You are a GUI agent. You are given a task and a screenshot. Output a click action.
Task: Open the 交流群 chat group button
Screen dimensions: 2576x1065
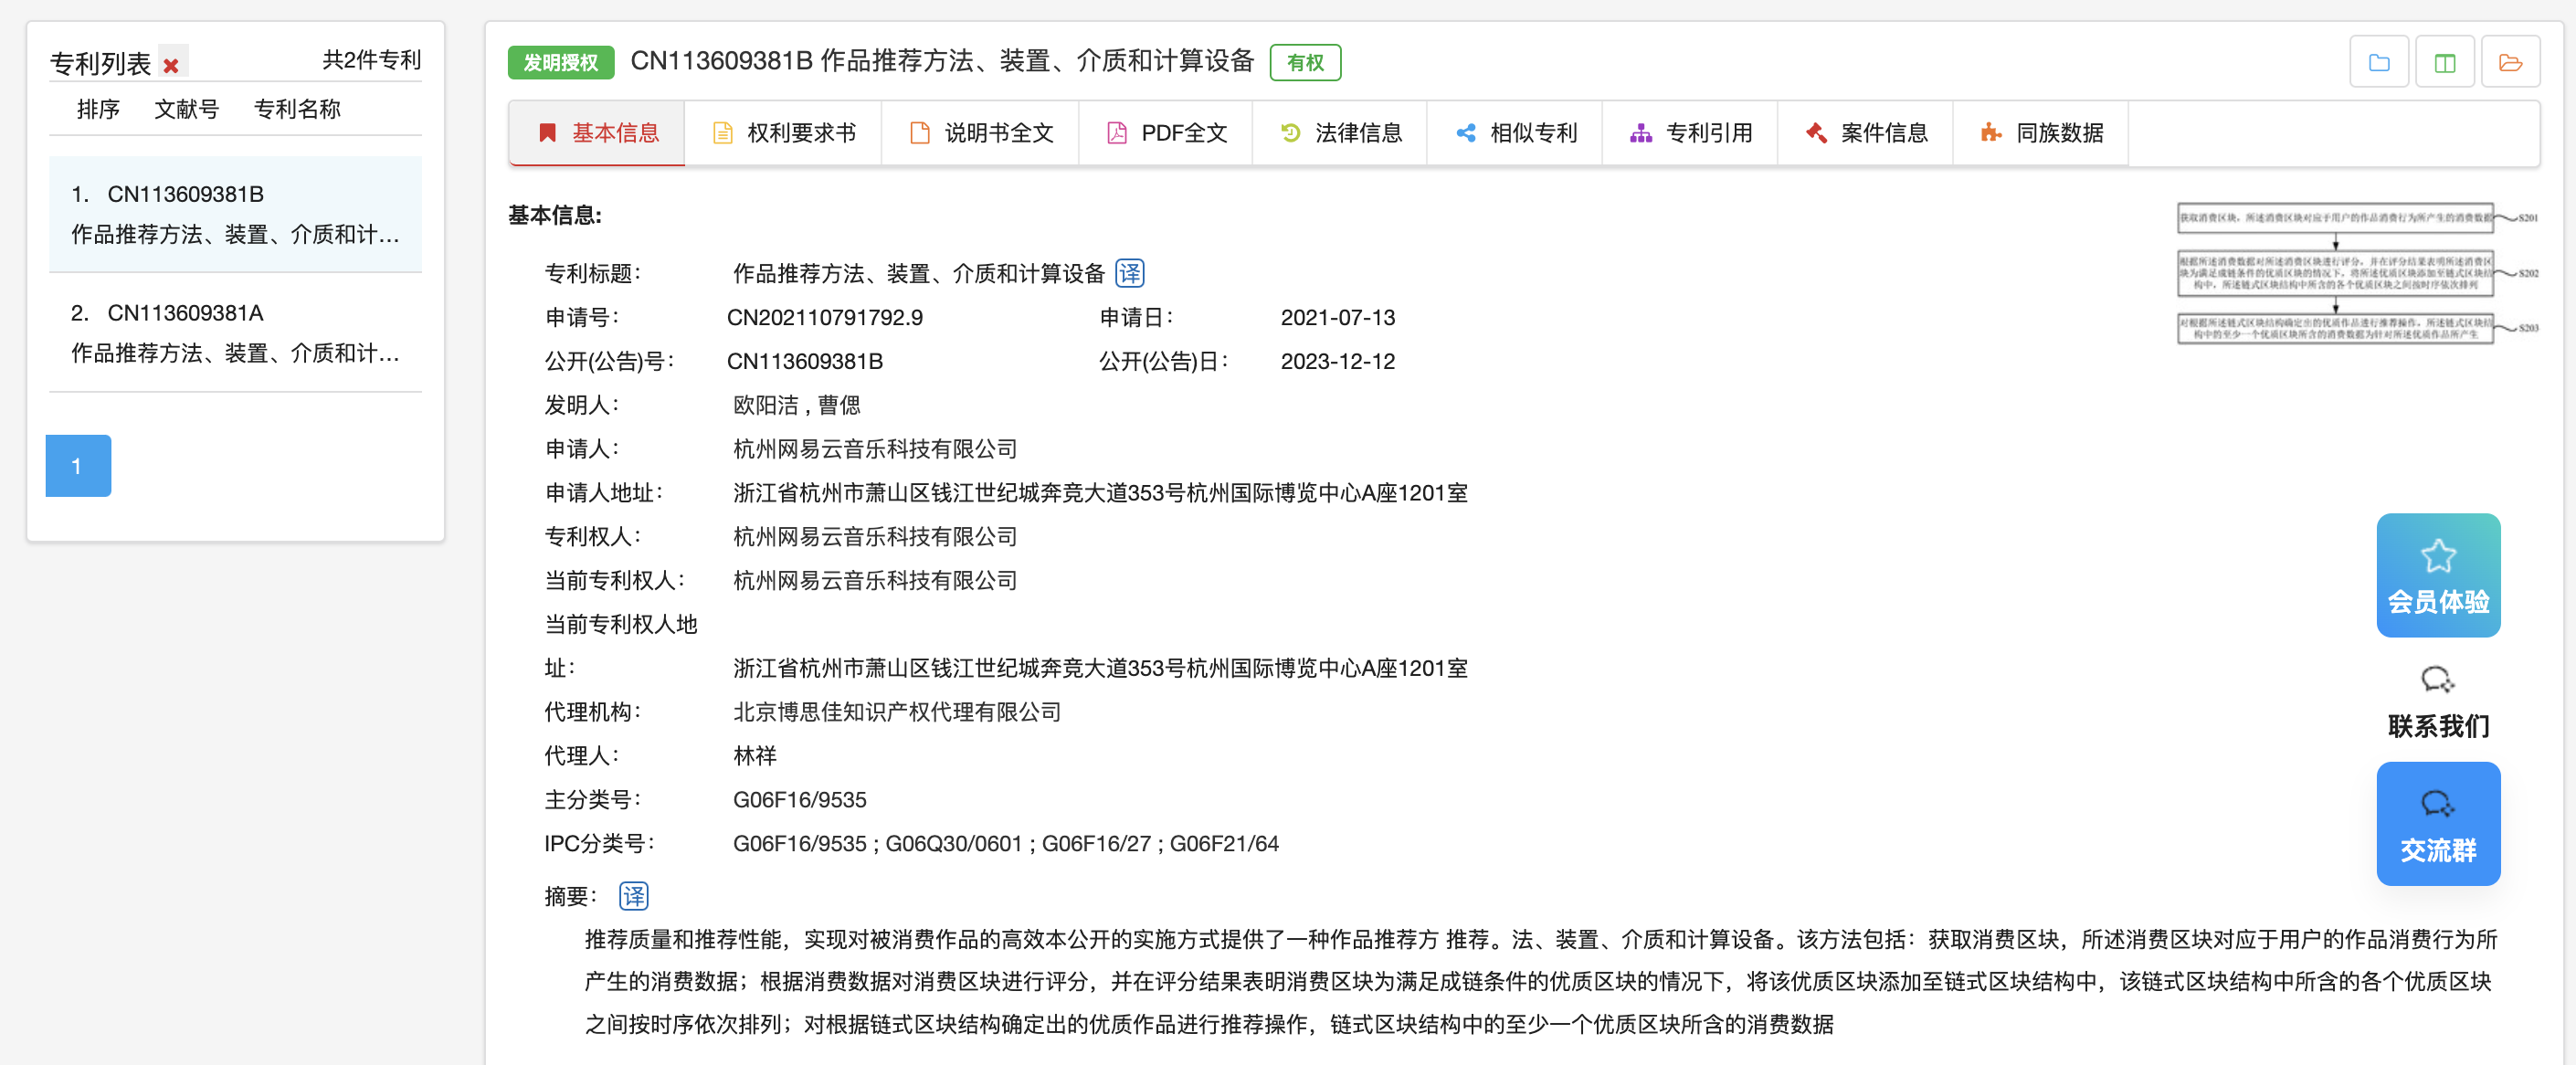click(2437, 823)
